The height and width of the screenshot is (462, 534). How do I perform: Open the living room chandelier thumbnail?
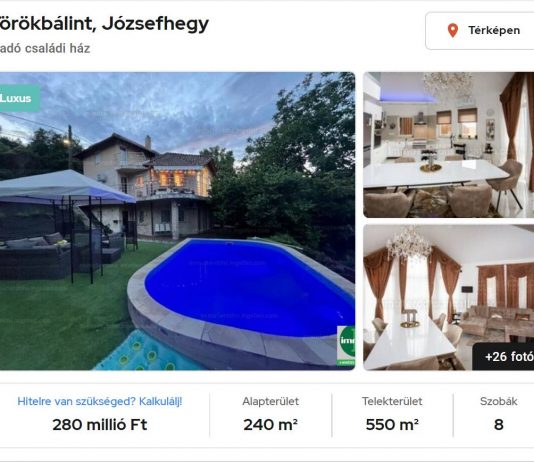point(449,297)
